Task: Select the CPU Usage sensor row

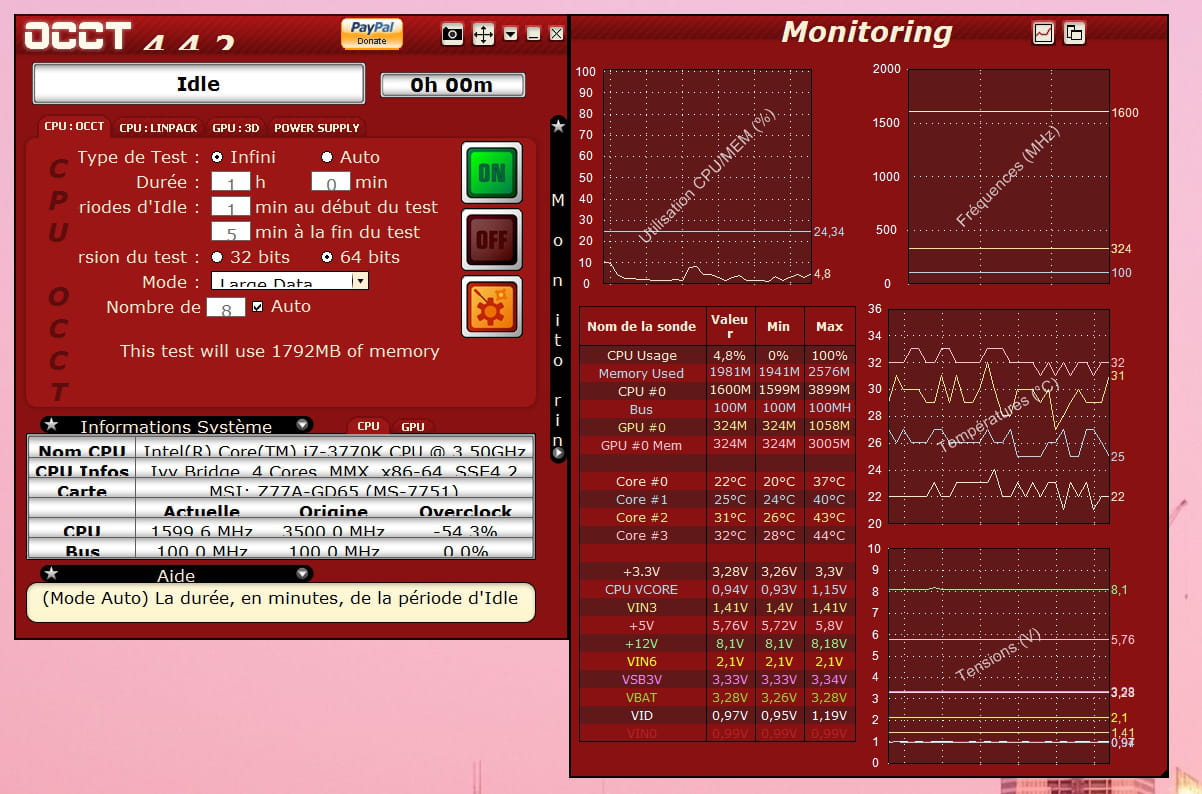Action: 718,355
